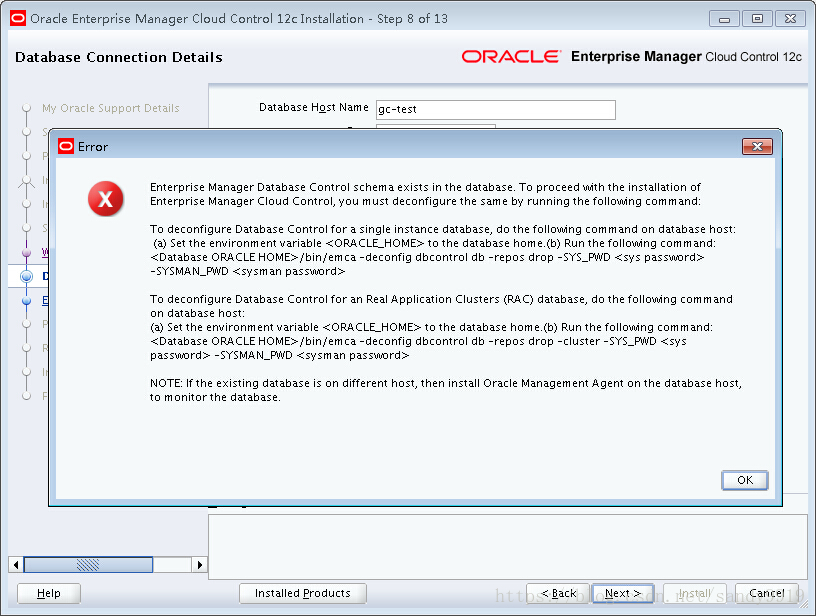Click the My Oracle Support Details step circle

(x=27, y=108)
